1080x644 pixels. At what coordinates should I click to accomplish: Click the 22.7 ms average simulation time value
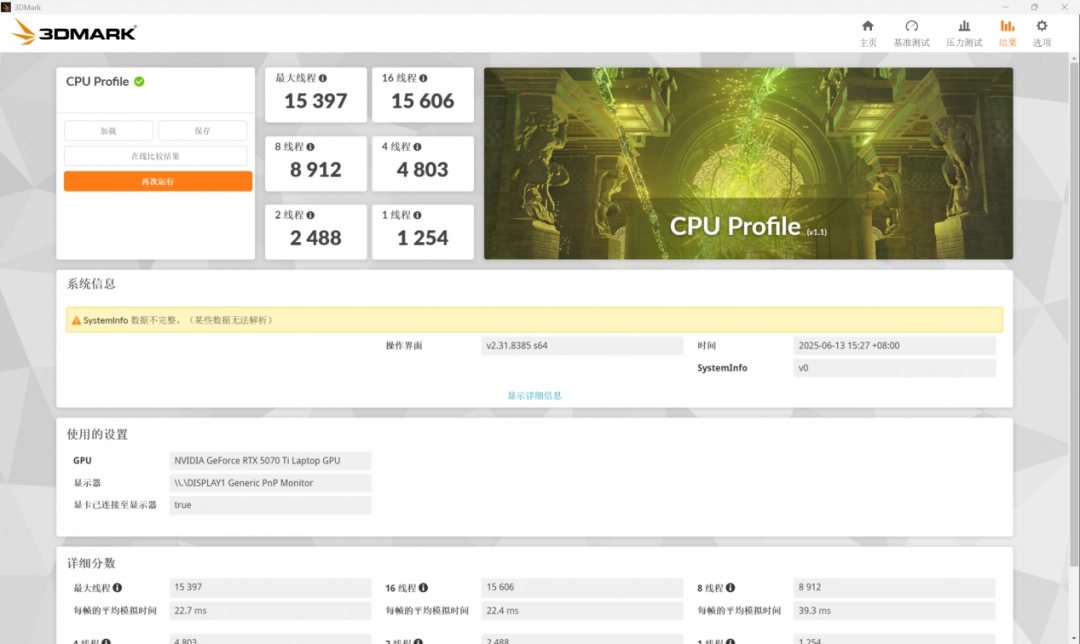tap(270, 610)
